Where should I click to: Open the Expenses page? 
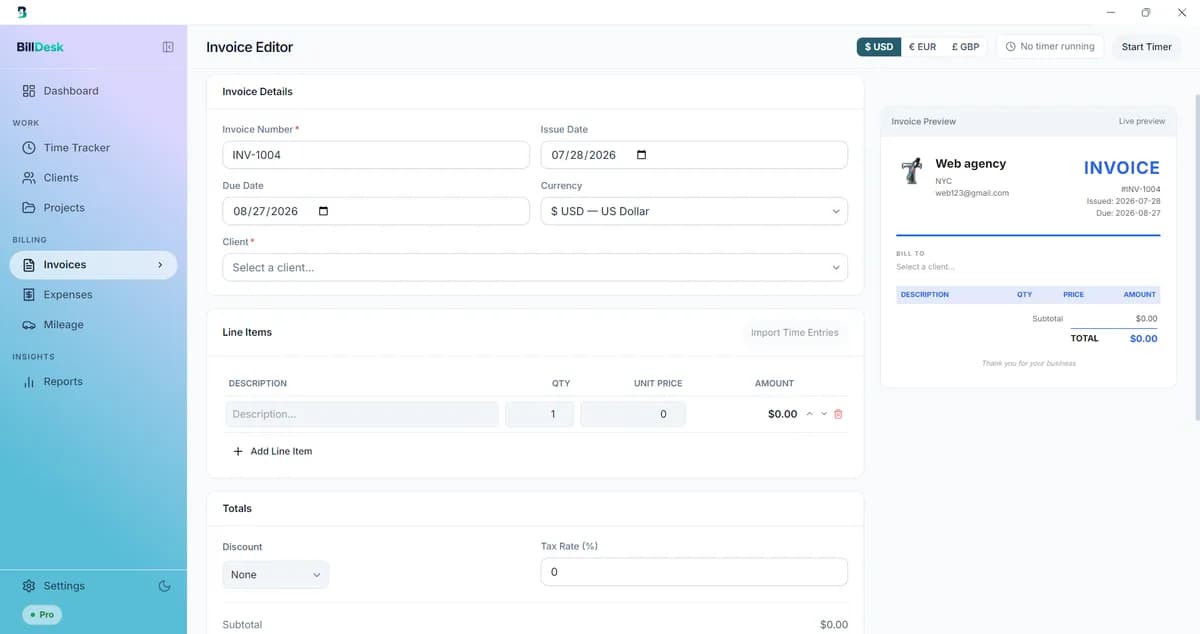(93, 295)
